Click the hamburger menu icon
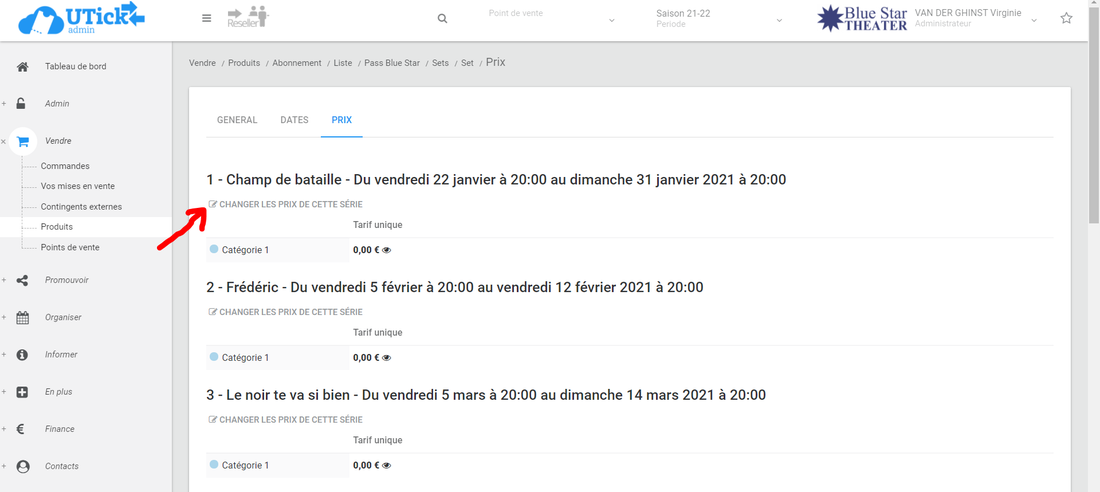The image size is (1100, 492). coord(207,18)
